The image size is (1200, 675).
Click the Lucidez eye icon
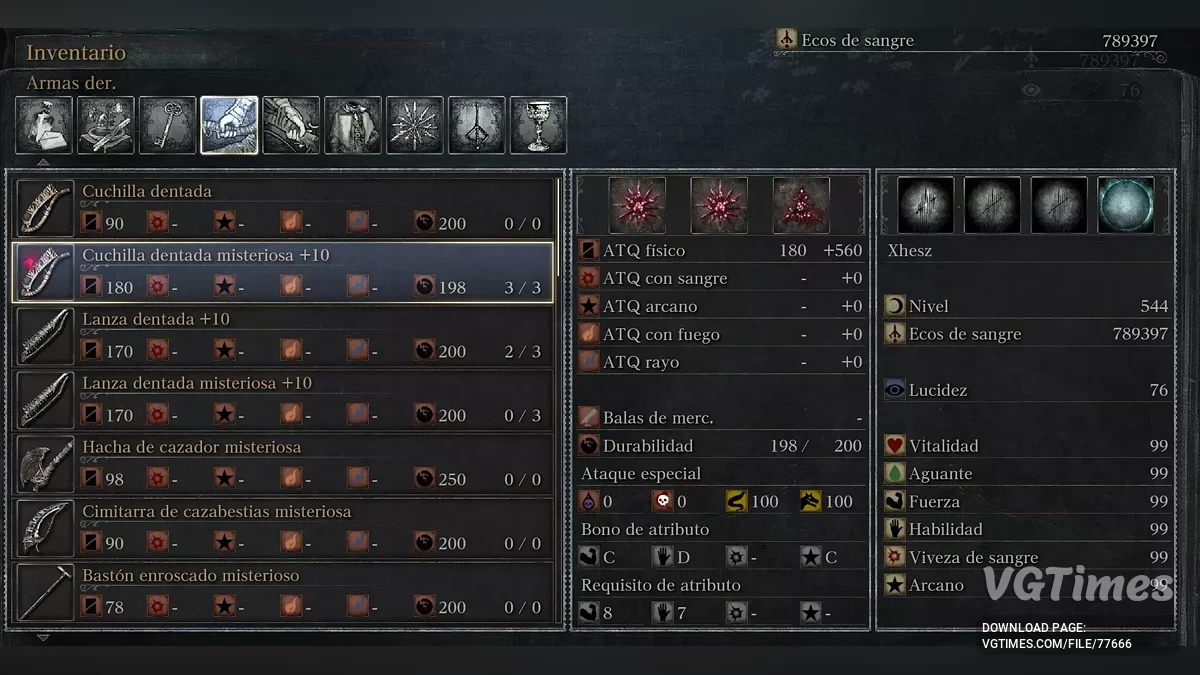(895, 390)
